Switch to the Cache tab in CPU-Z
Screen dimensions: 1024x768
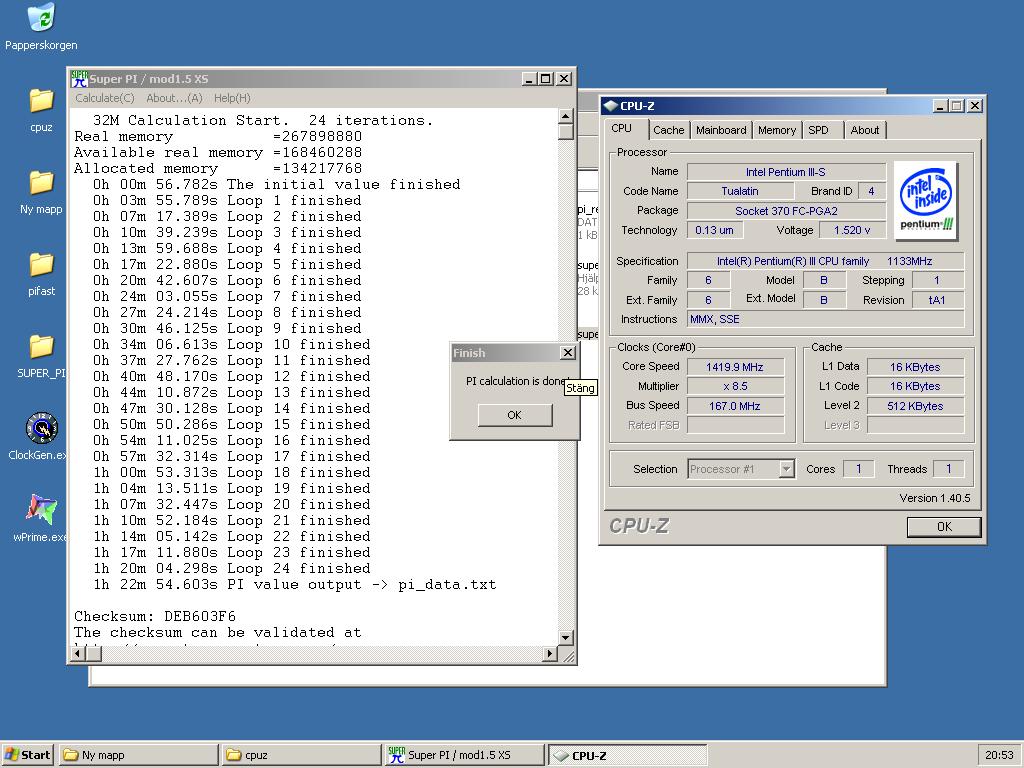(669, 130)
